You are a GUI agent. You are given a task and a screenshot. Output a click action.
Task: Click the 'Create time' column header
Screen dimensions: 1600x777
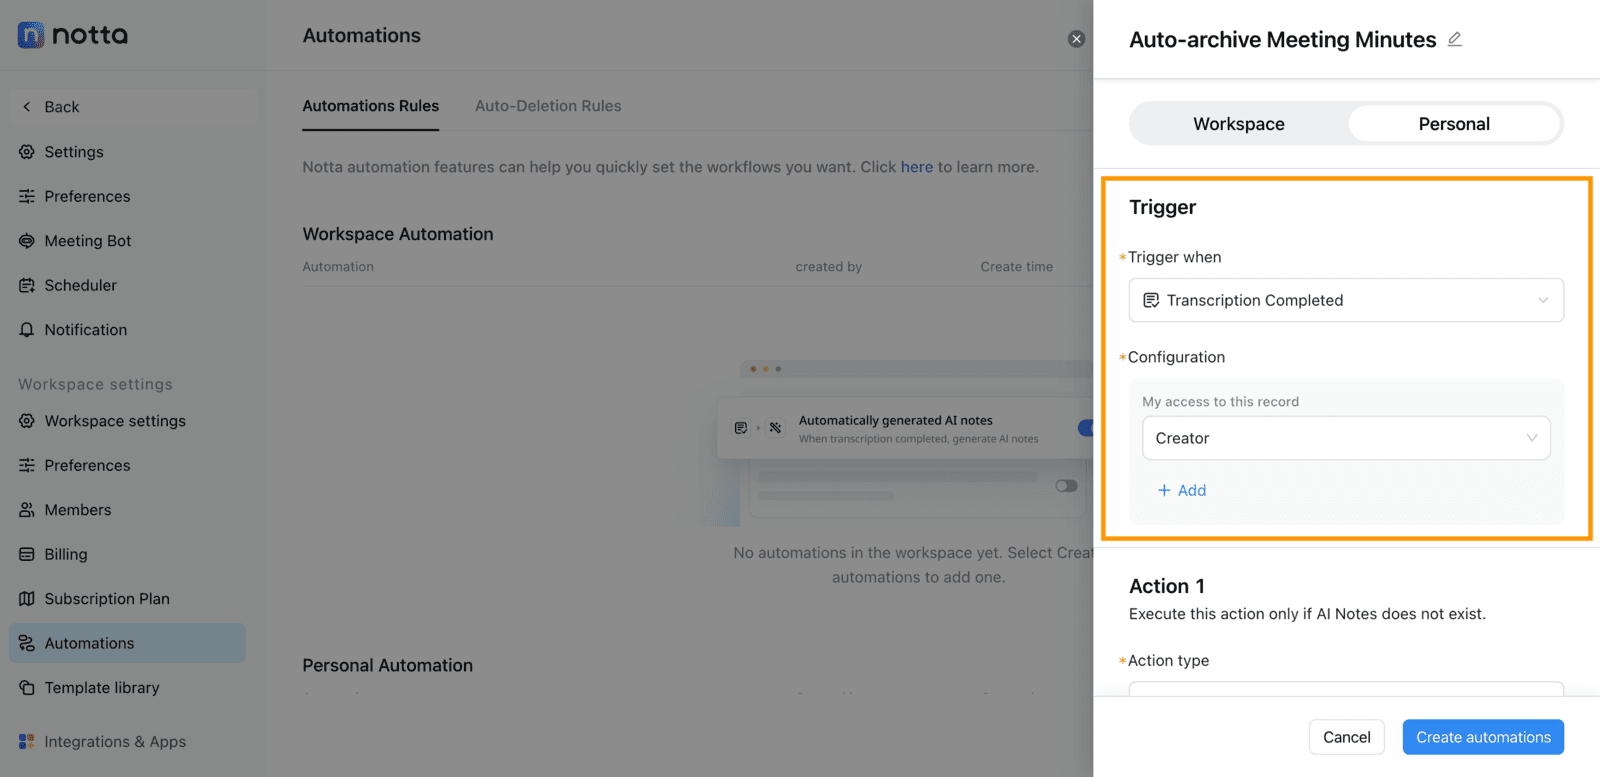[x=1017, y=267]
